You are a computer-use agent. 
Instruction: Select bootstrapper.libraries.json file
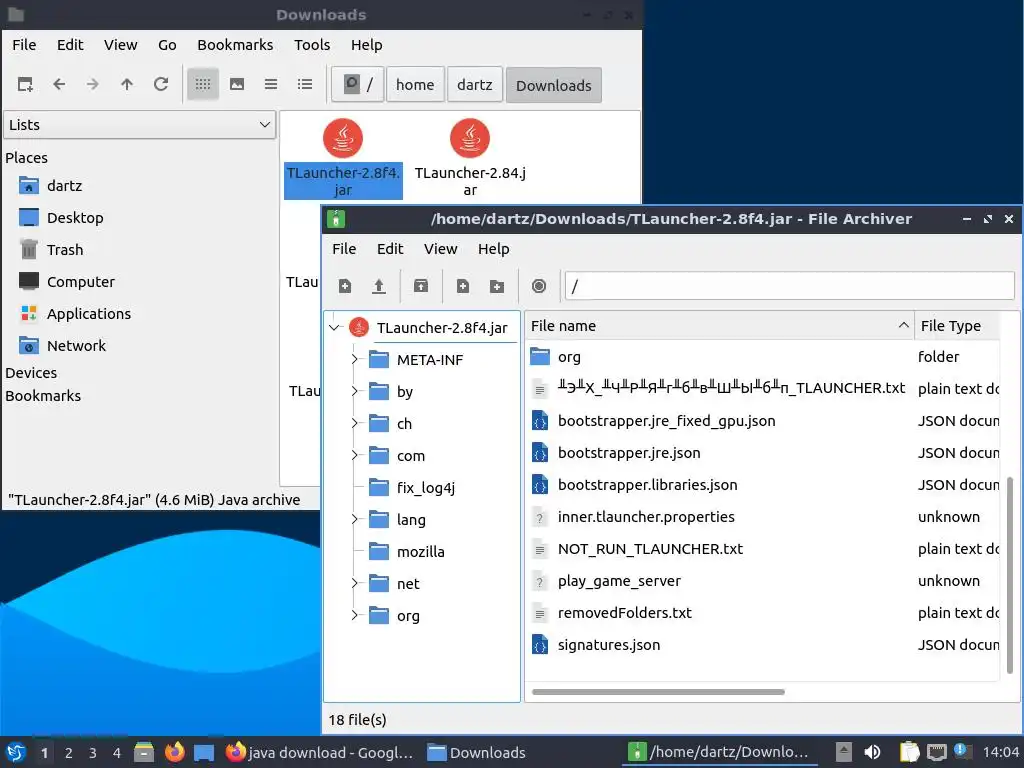click(634, 485)
